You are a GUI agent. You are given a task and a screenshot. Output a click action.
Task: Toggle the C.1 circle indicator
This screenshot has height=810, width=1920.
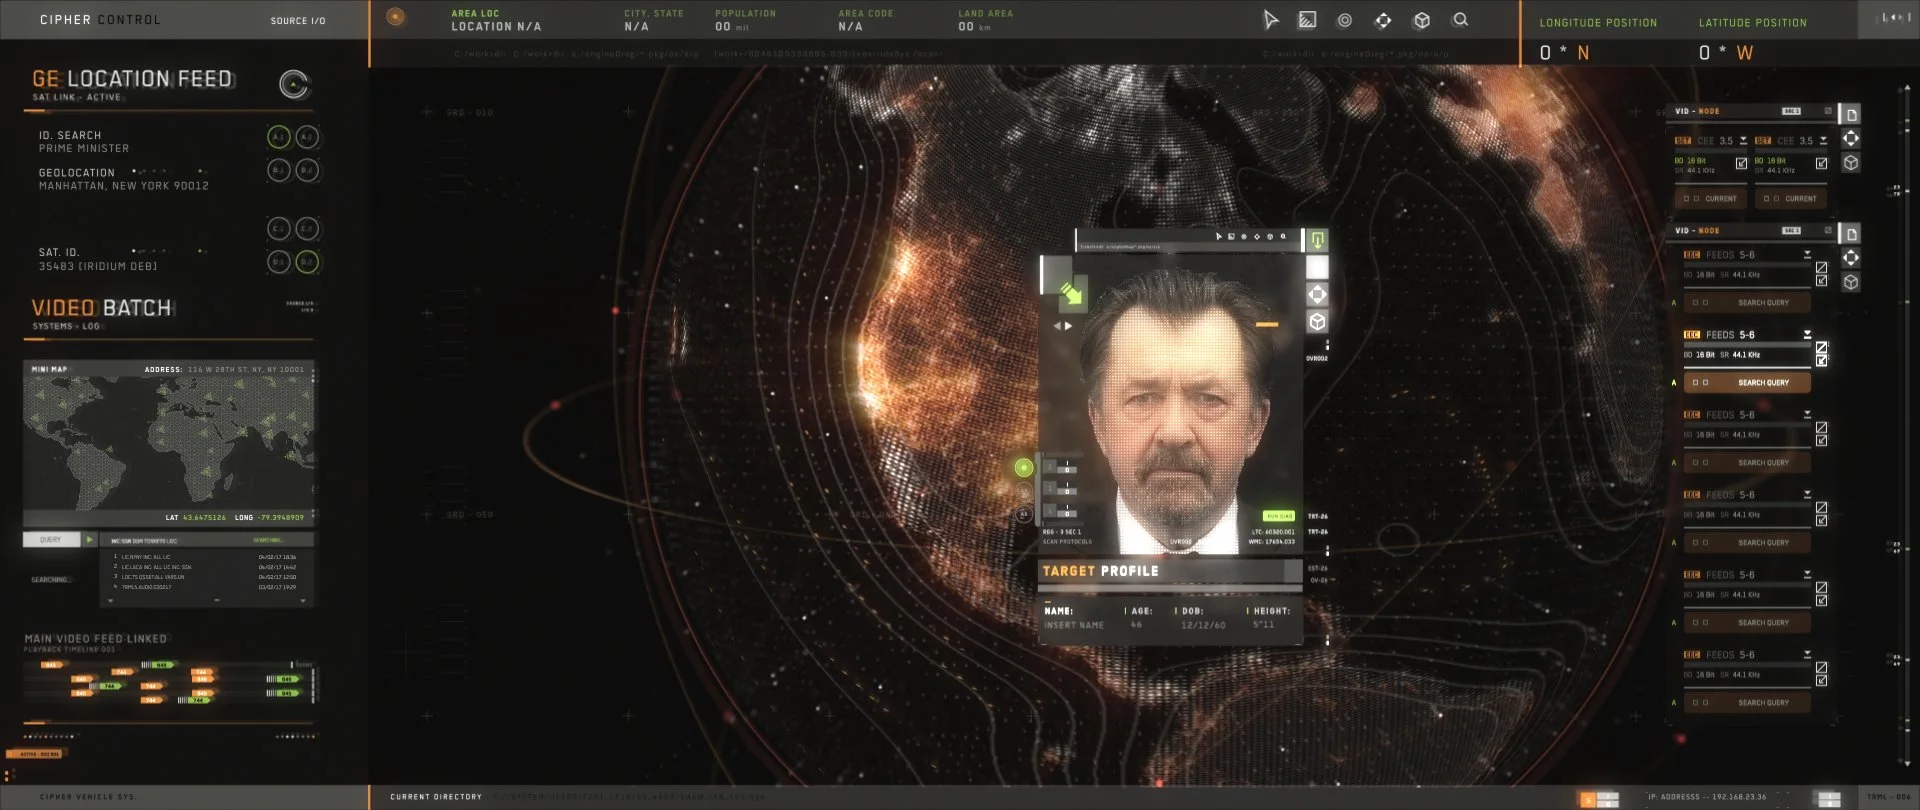(x=278, y=229)
